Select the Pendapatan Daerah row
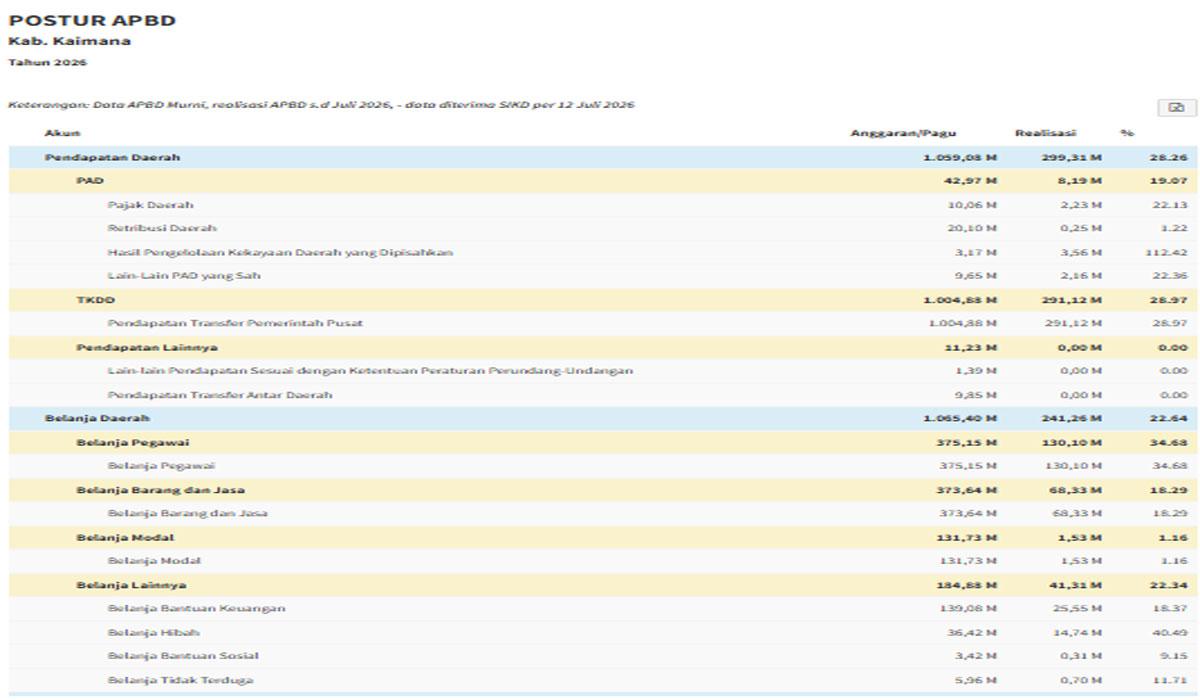 [604, 158]
